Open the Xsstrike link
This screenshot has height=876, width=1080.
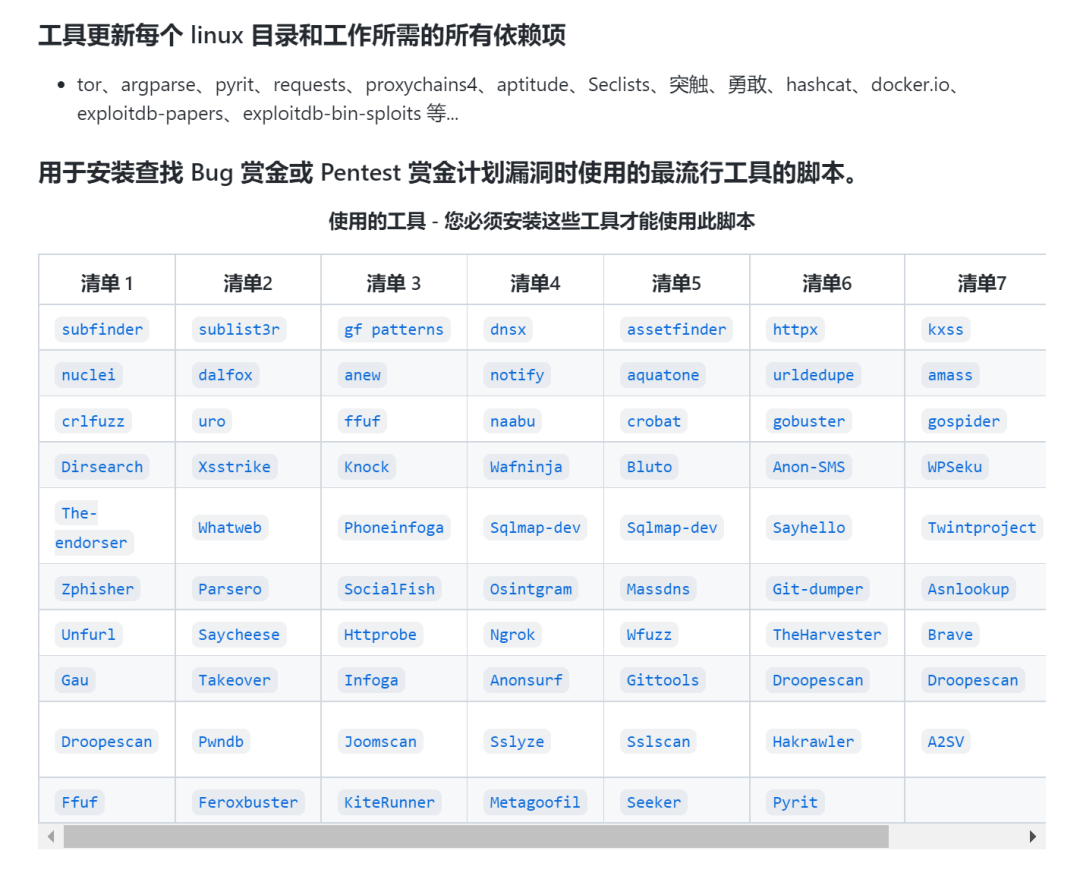234,466
